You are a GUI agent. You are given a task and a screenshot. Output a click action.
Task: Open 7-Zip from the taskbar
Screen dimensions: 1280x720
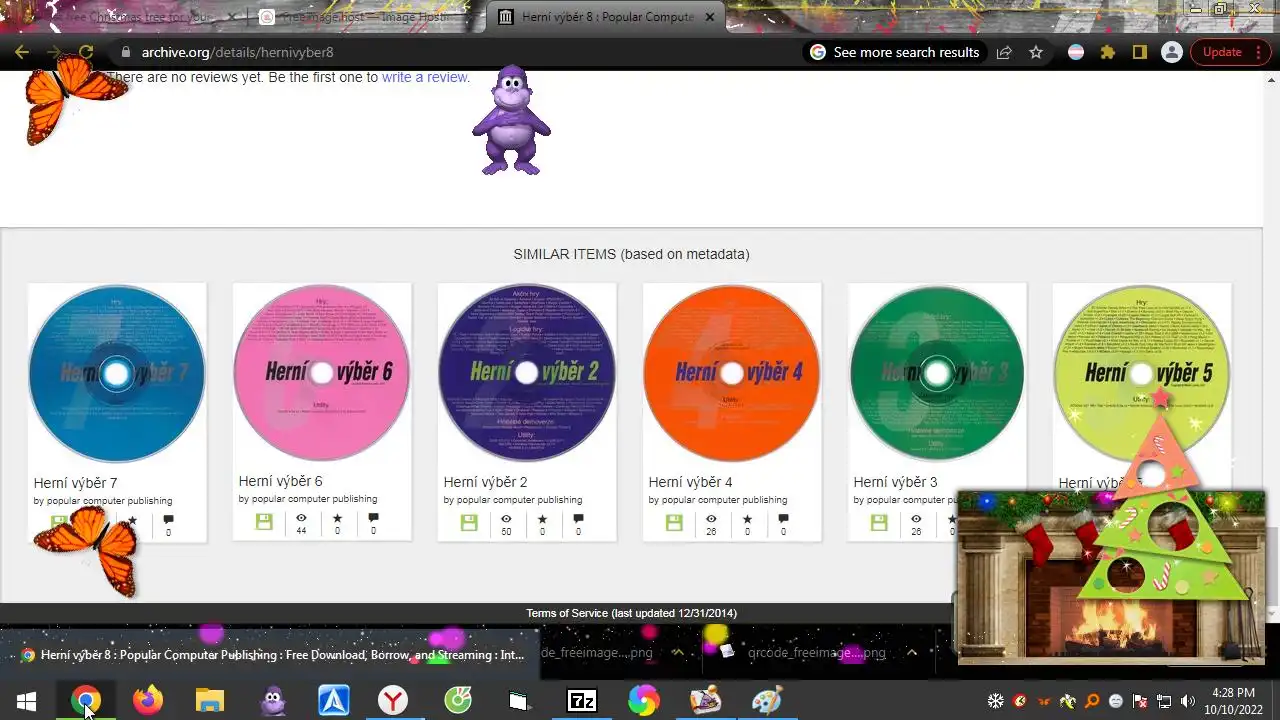pyautogui.click(x=581, y=701)
